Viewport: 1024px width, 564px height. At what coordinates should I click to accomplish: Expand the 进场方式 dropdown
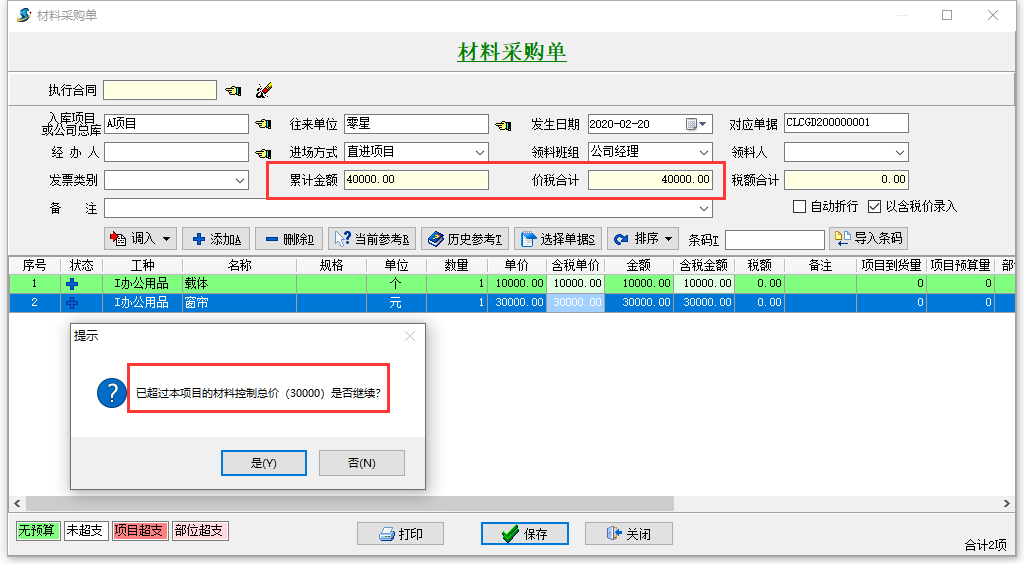[480, 152]
